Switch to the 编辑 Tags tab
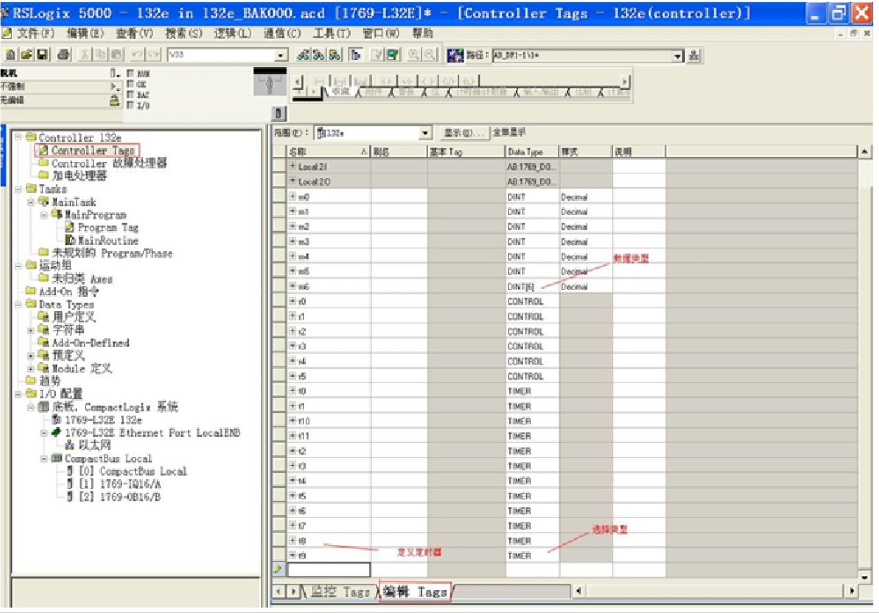This screenshot has width=879, height=613. click(x=415, y=592)
